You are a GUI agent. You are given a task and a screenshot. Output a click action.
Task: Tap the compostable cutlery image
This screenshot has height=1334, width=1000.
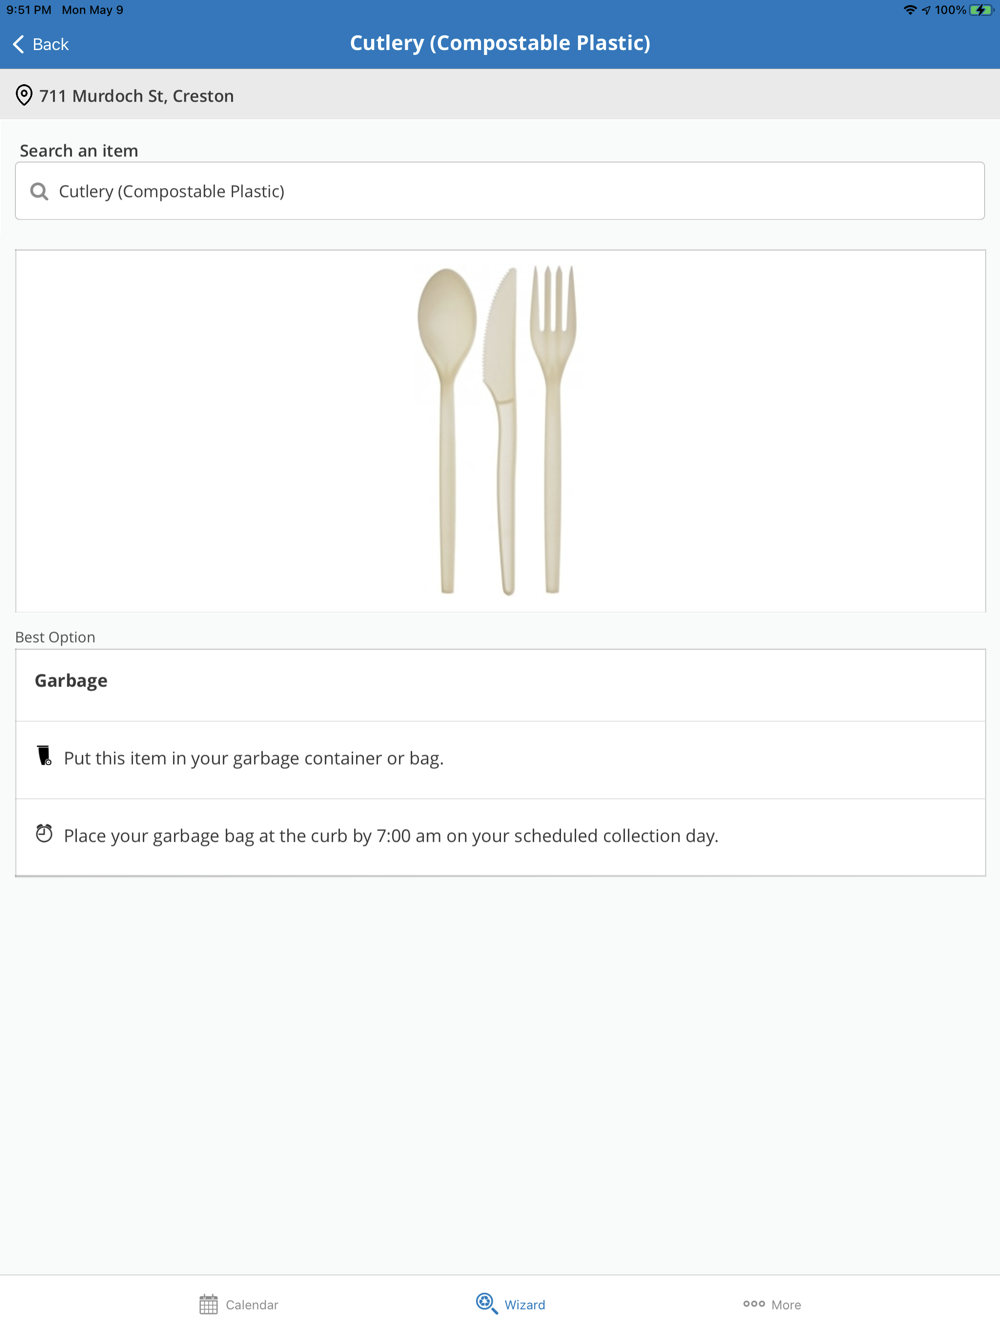[499, 430]
